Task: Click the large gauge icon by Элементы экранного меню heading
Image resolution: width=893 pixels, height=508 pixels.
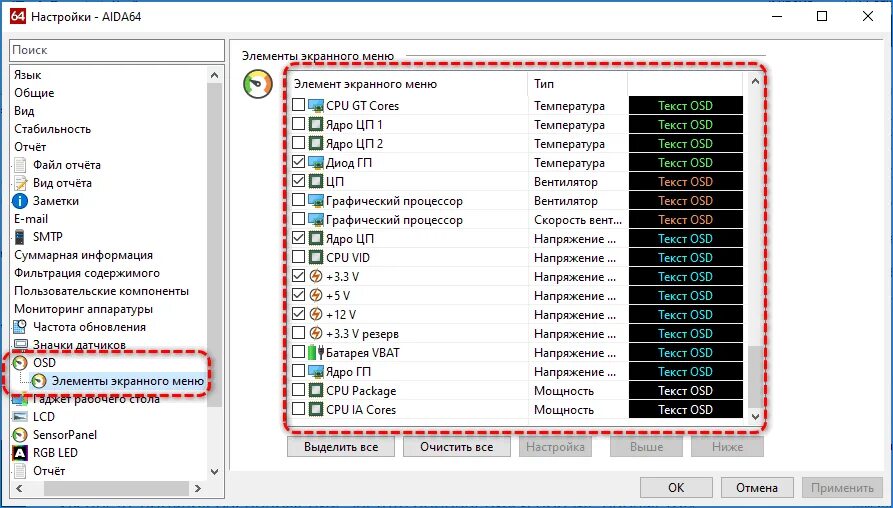Action: (x=258, y=84)
